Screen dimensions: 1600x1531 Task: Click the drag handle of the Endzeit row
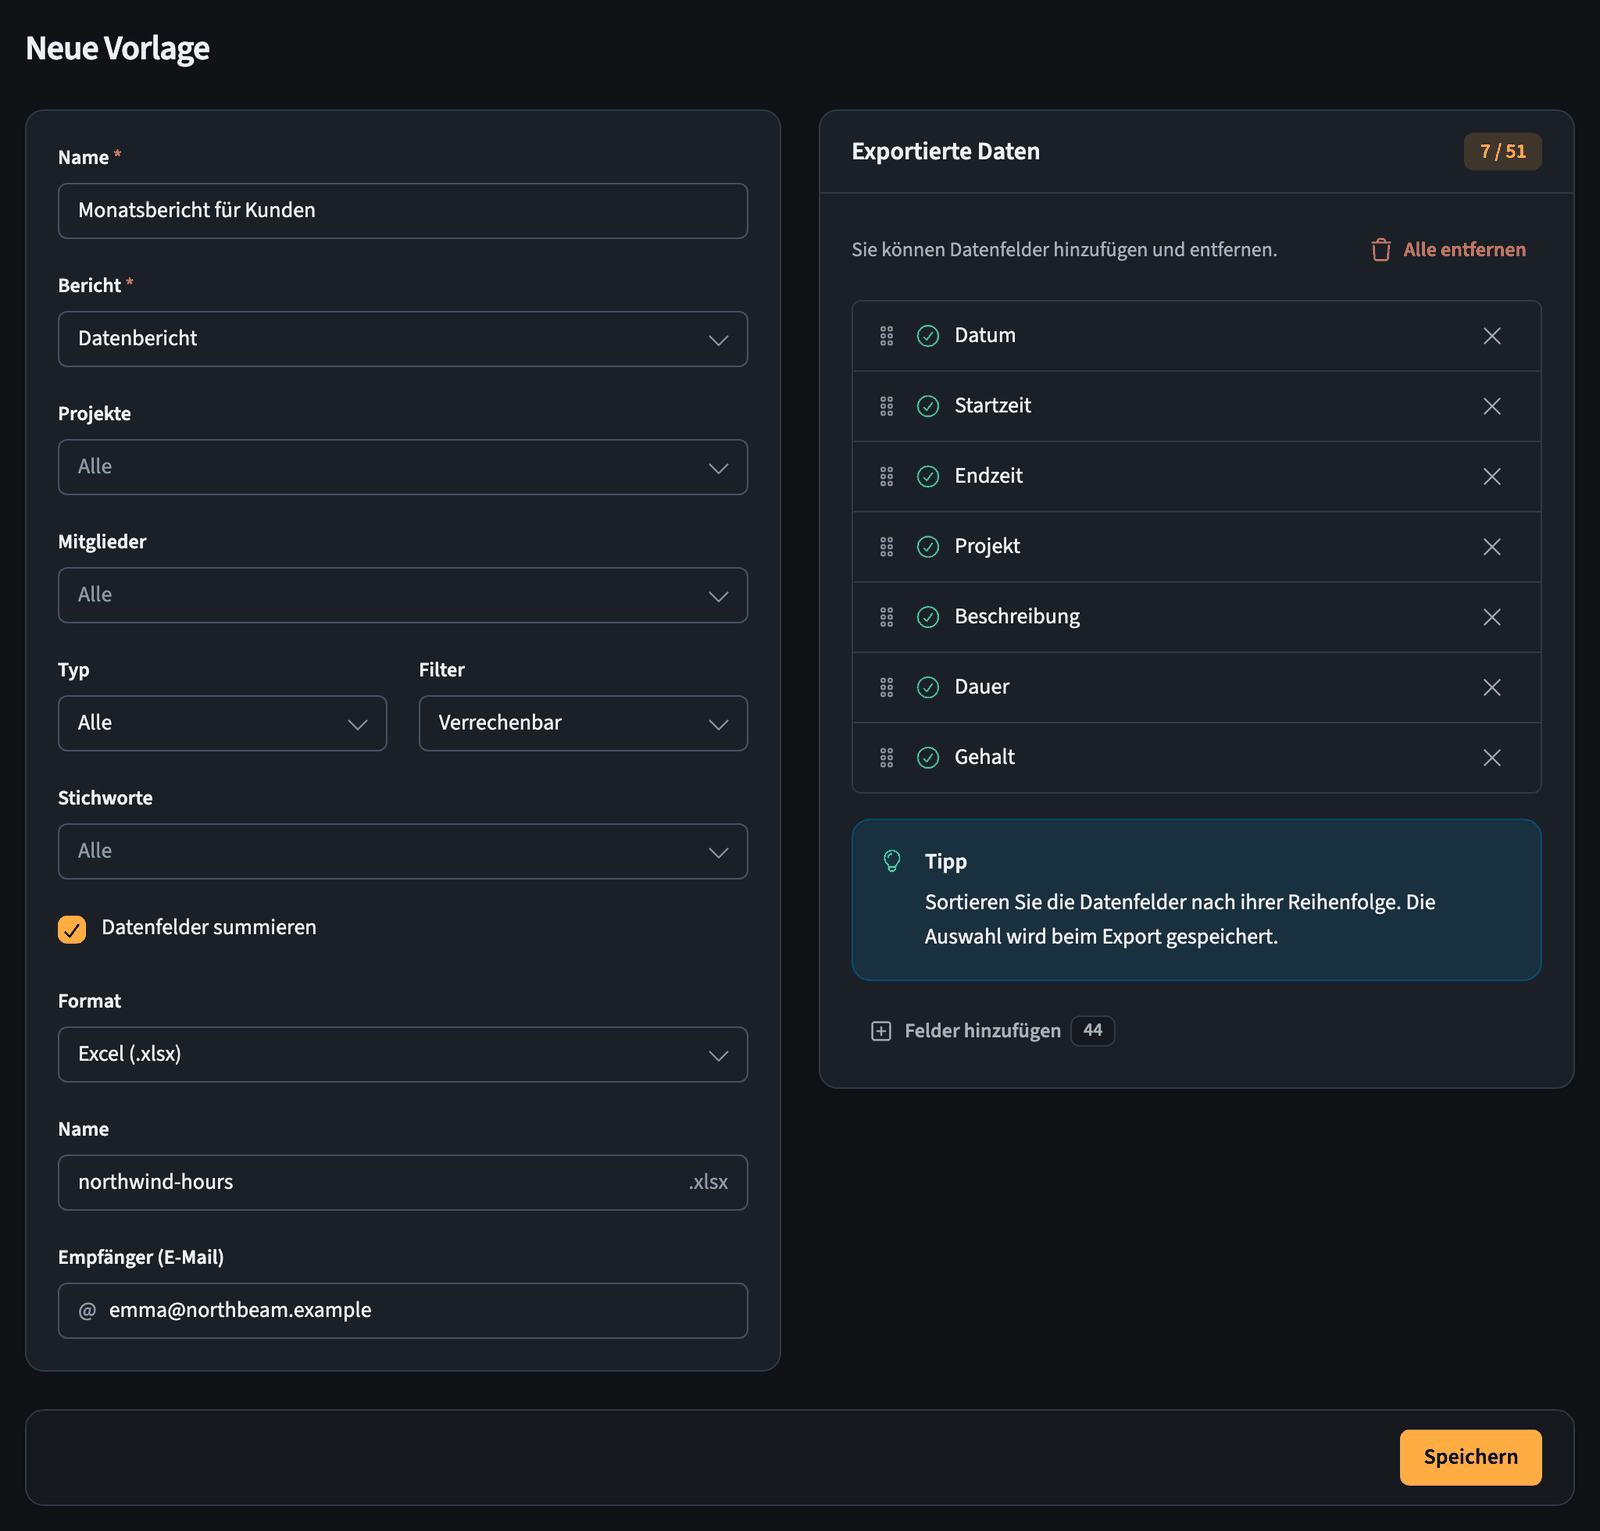pos(886,476)
